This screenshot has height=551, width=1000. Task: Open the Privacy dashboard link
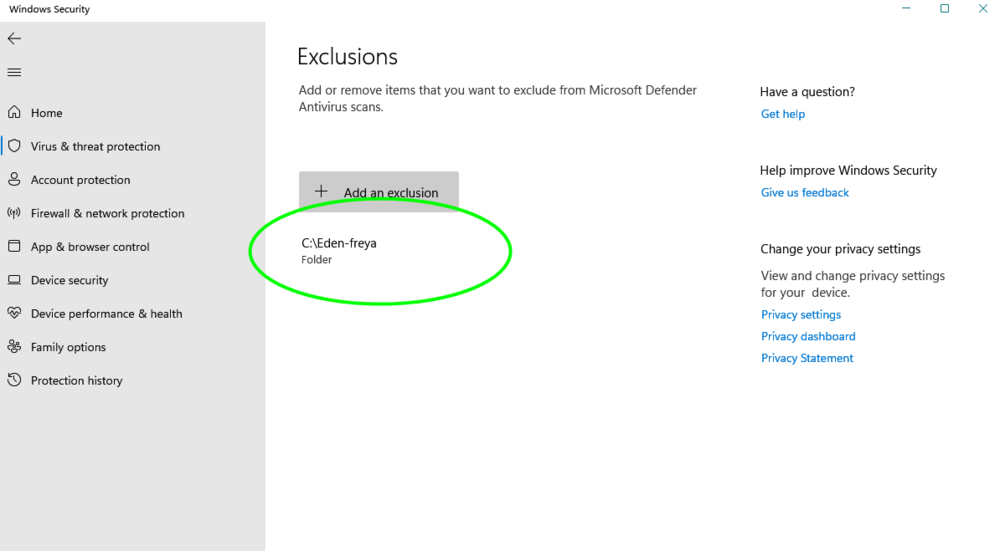(807, 337)
